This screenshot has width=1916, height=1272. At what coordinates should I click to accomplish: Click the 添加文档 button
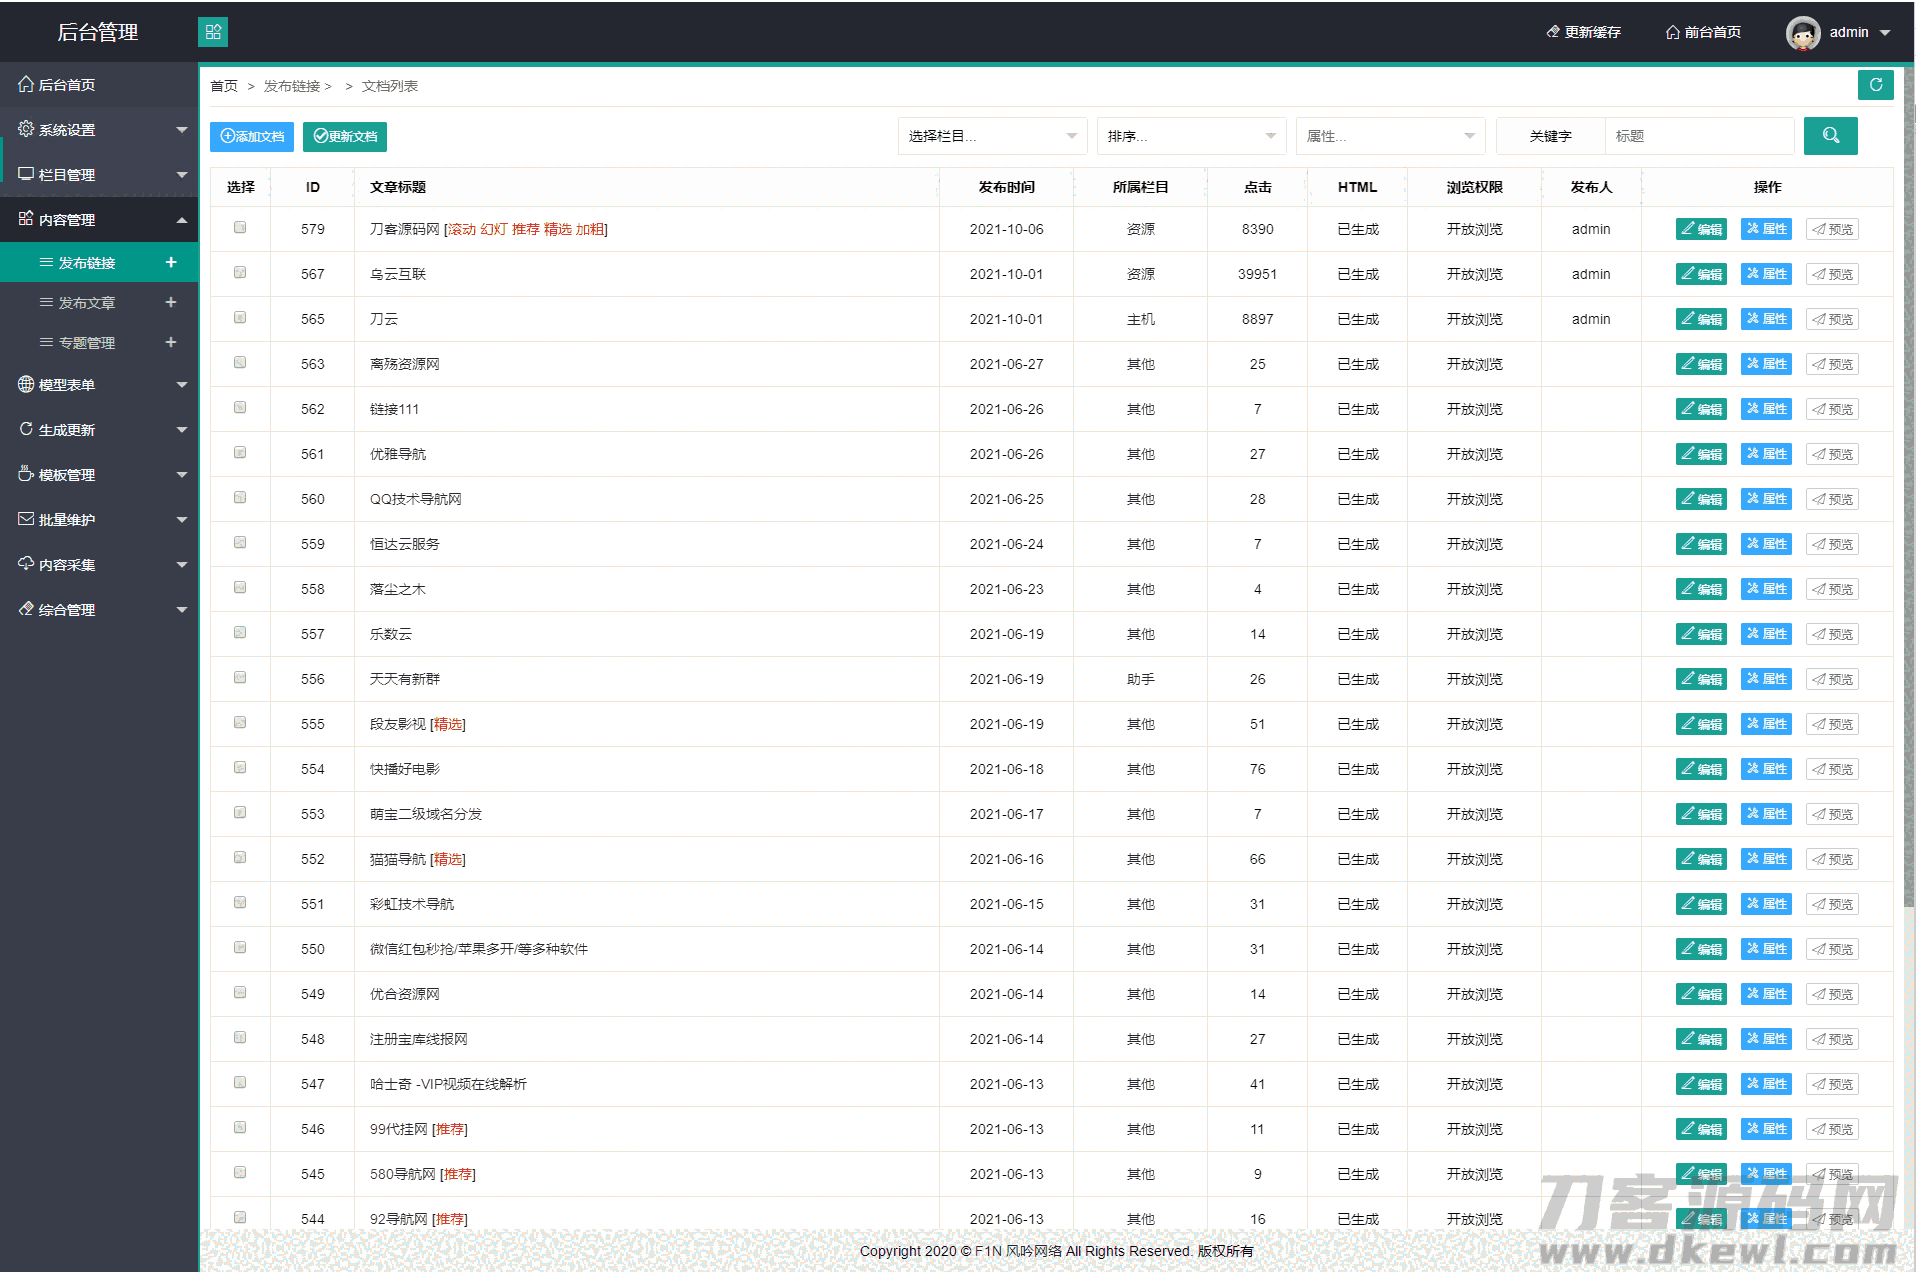coord(252,136)
